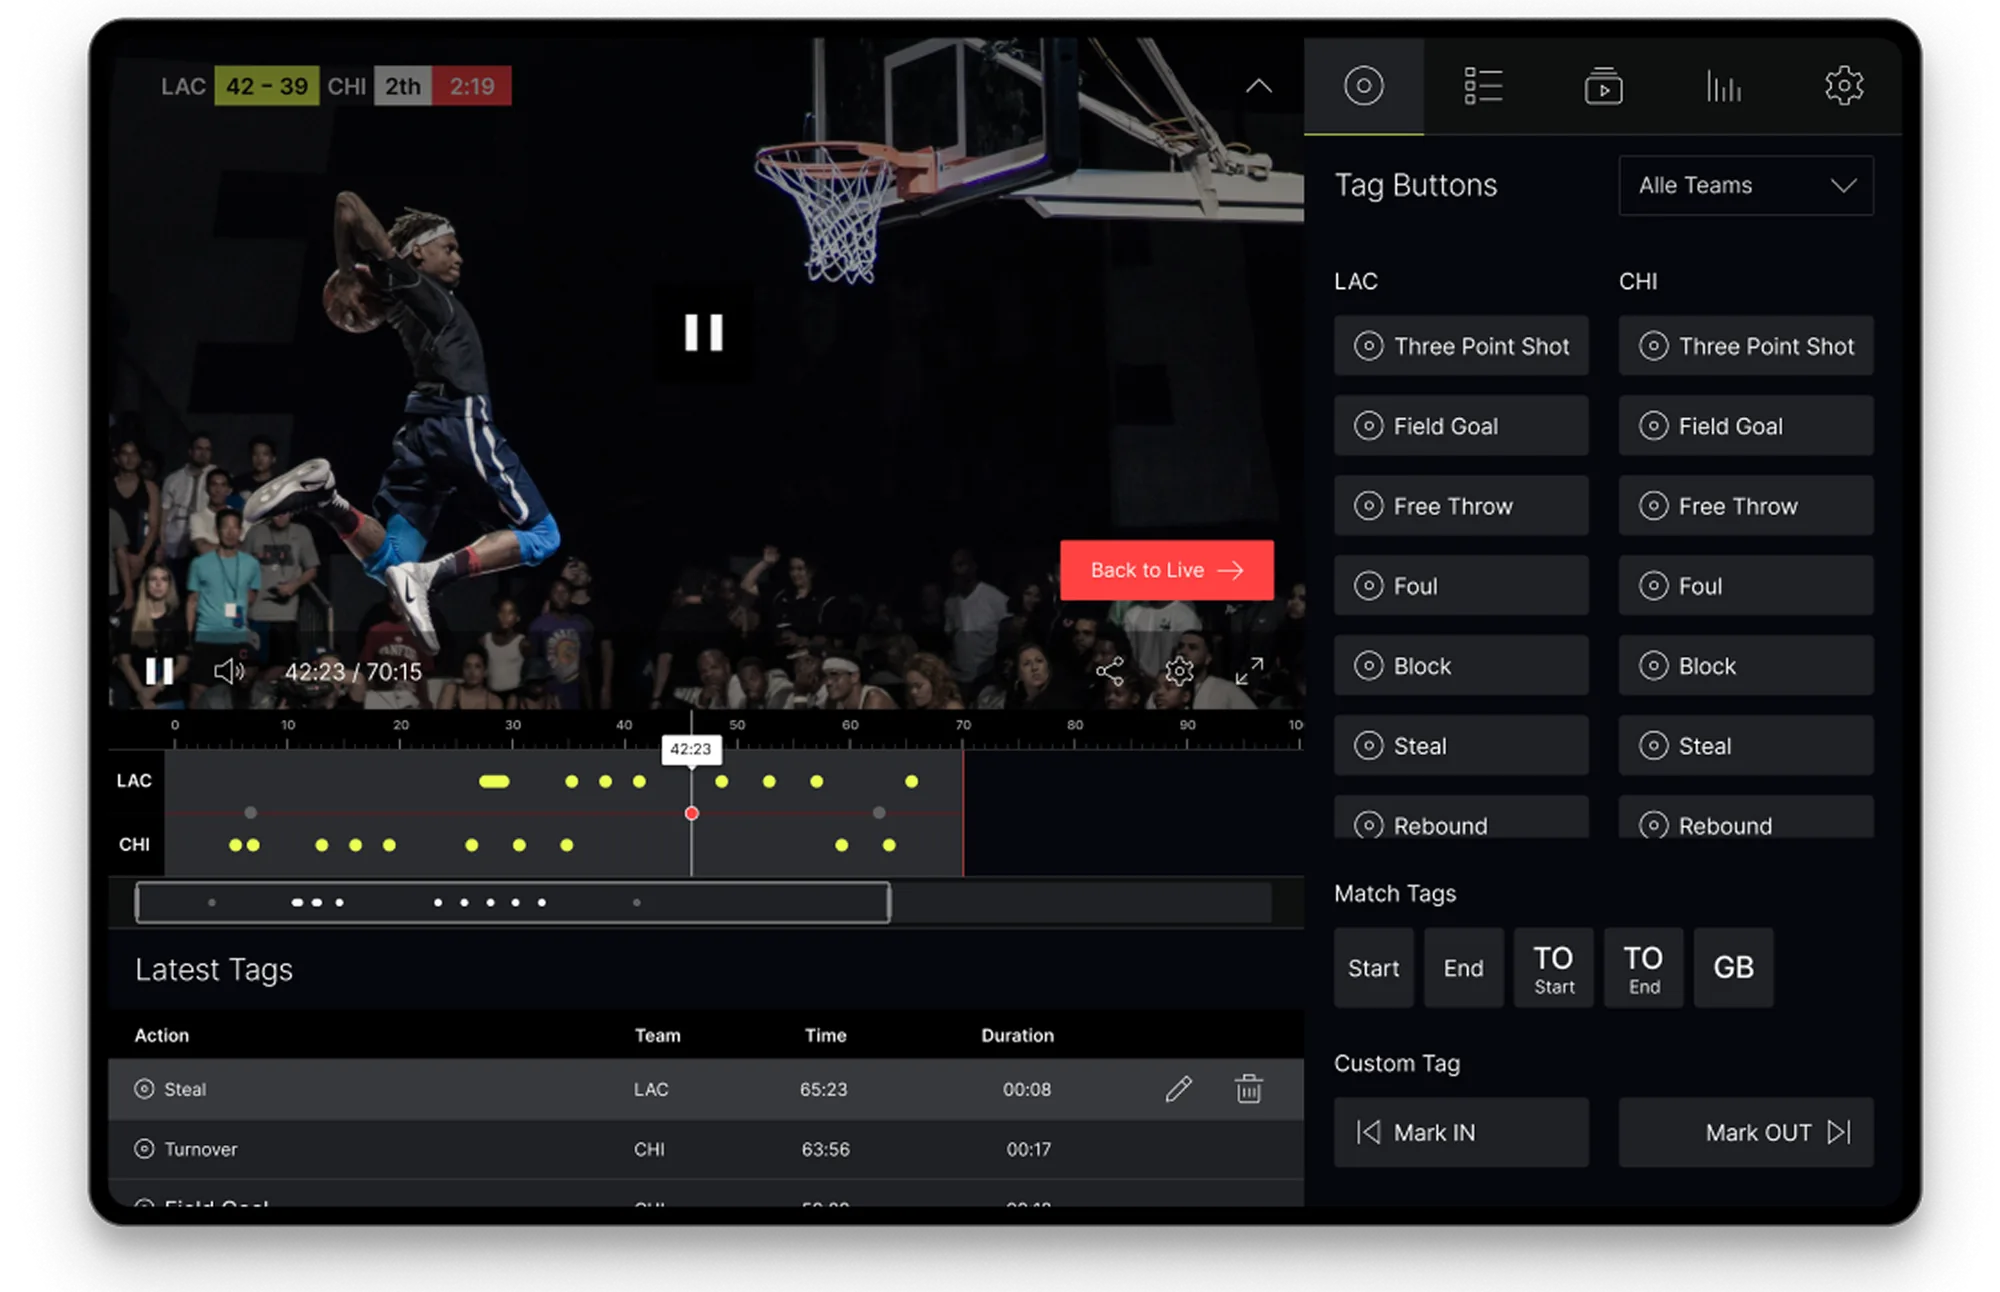2000x1292 pixels.
Task: Tag CHI Steal
Action: (x=1746, y=746)
